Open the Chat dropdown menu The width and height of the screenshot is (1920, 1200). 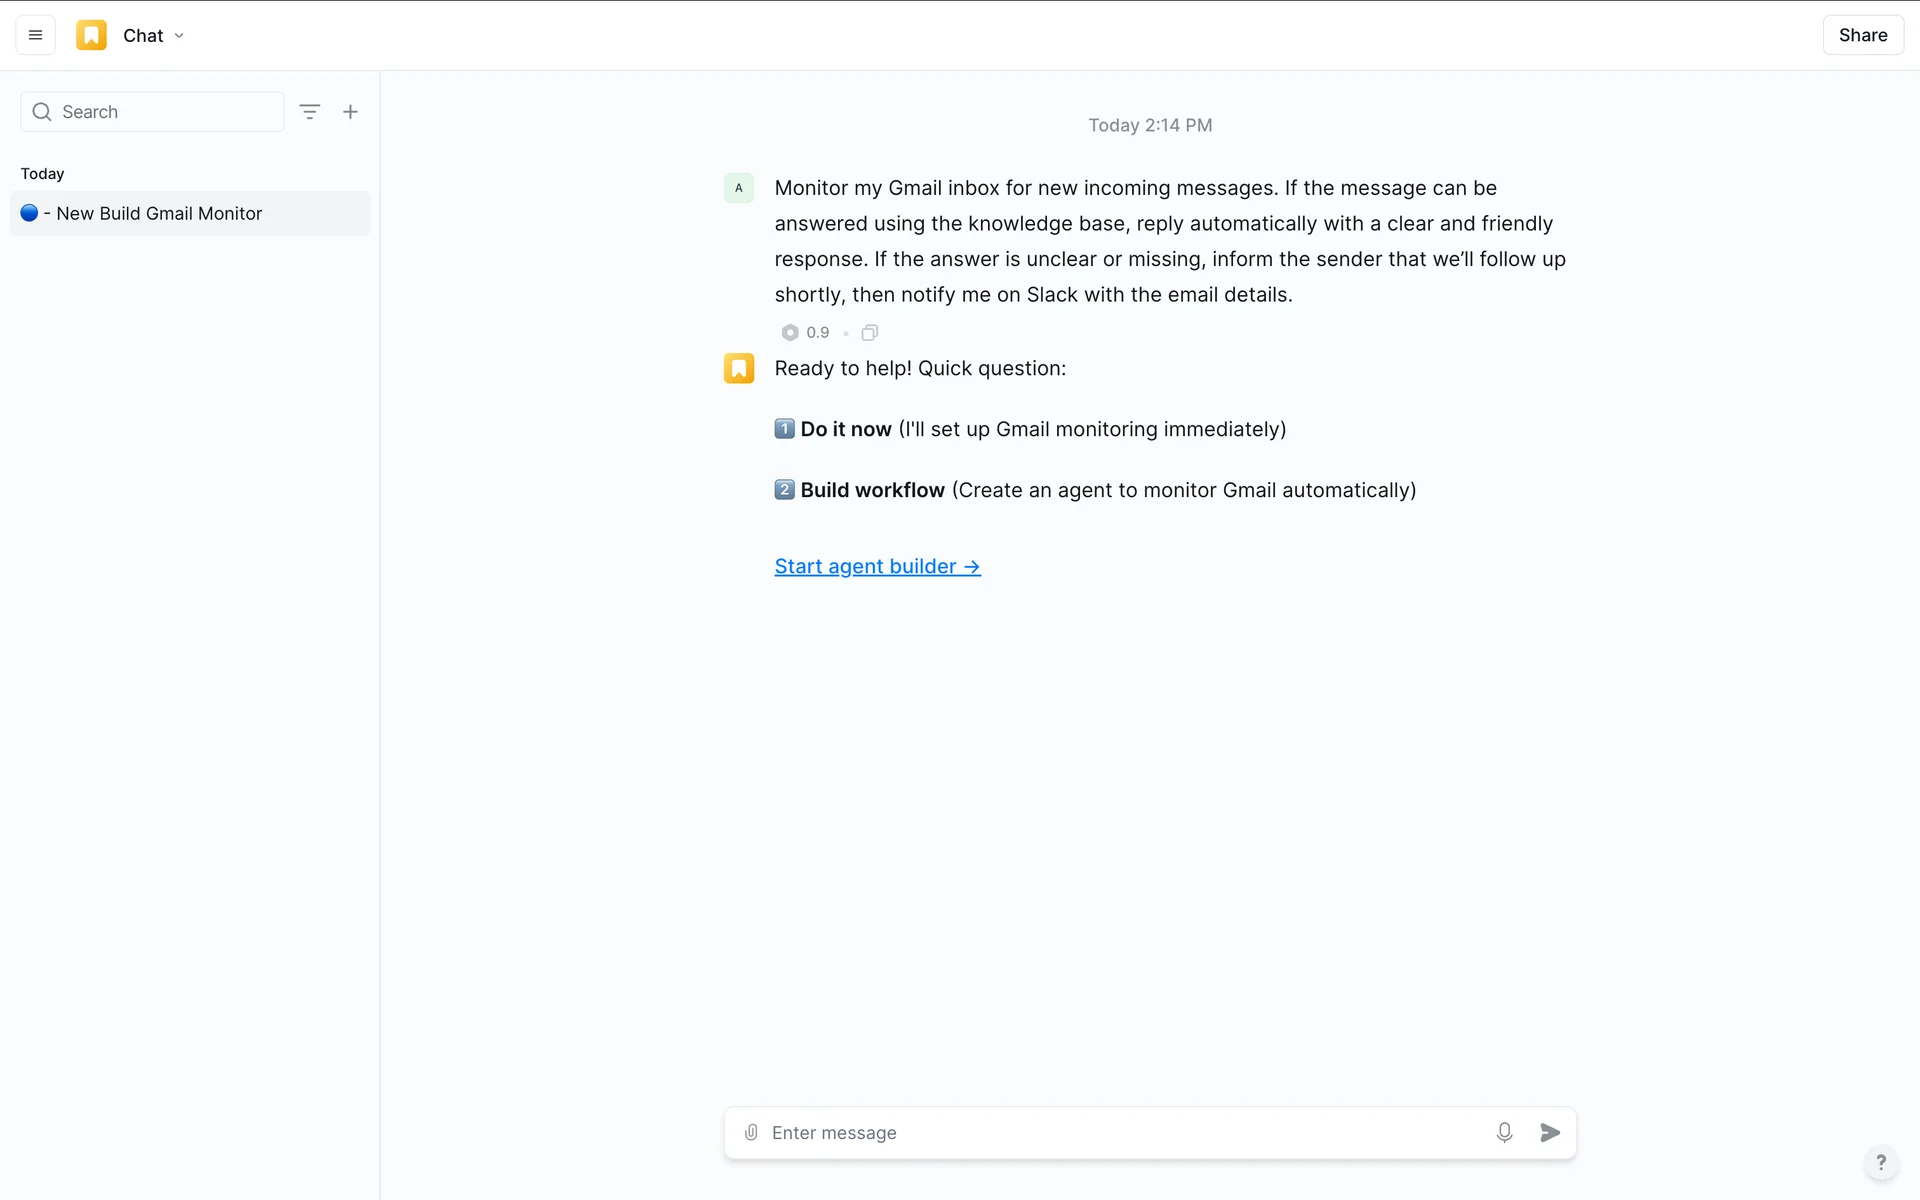tap(154, 35)
